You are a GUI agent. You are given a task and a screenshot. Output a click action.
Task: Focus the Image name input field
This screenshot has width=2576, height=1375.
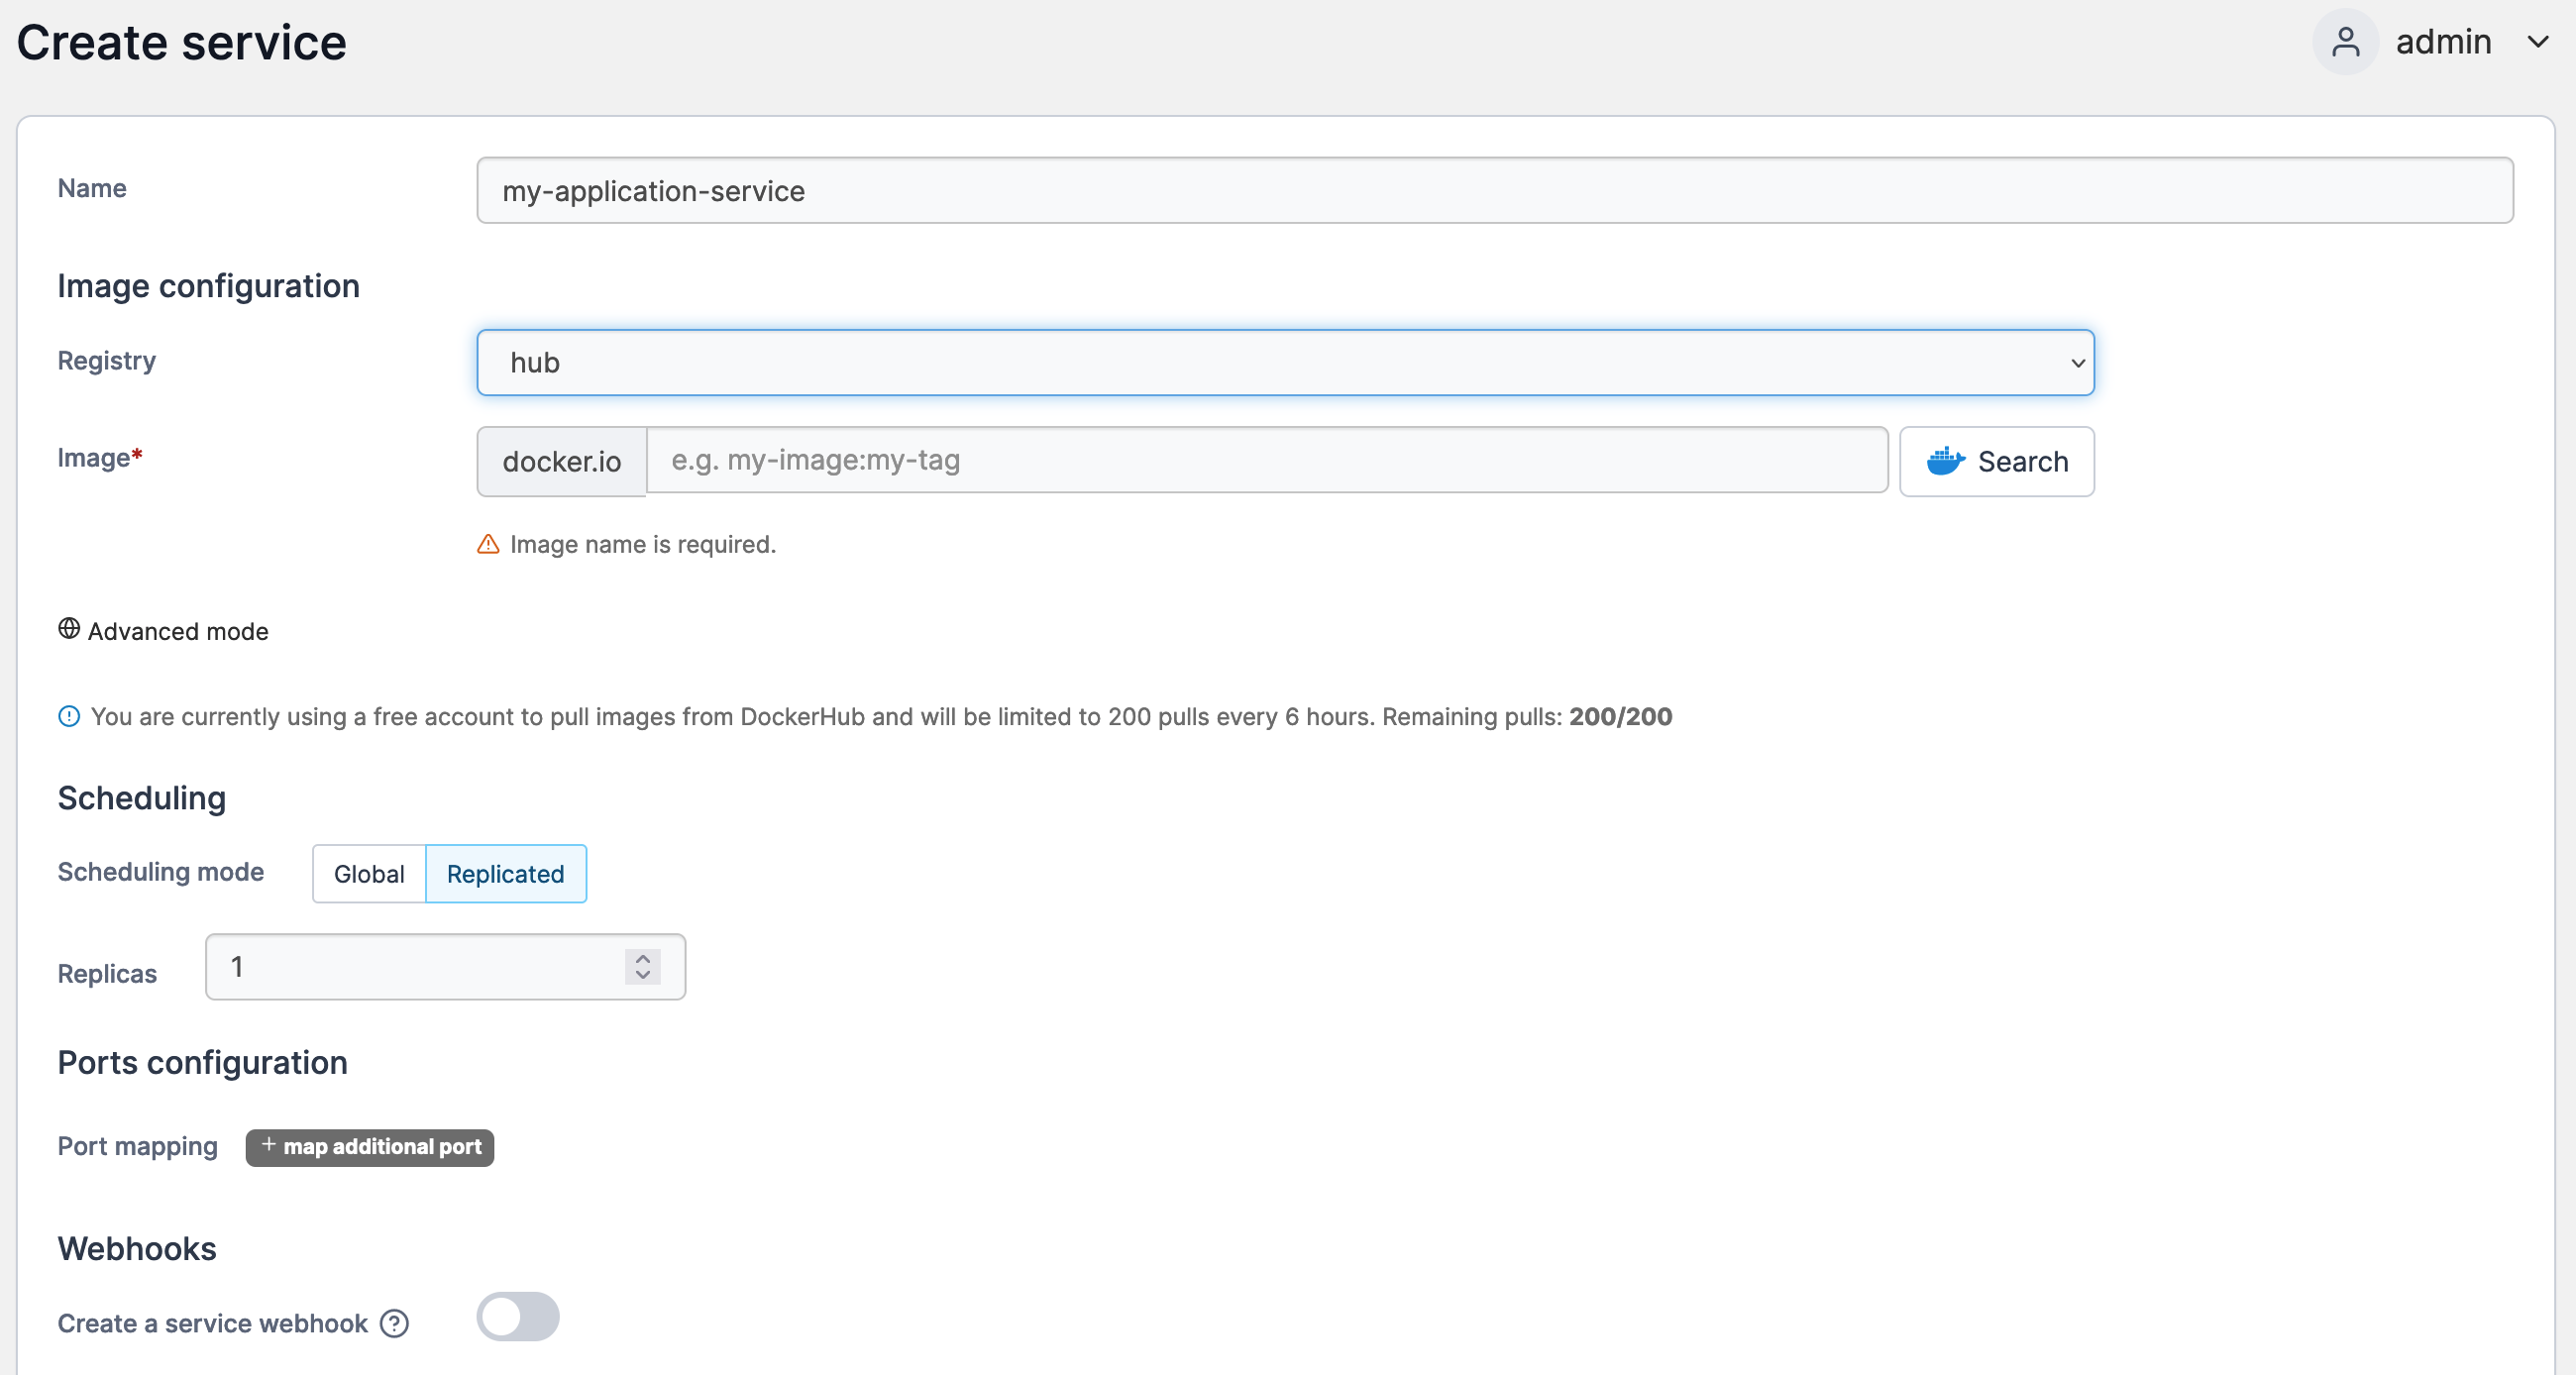1266,460
